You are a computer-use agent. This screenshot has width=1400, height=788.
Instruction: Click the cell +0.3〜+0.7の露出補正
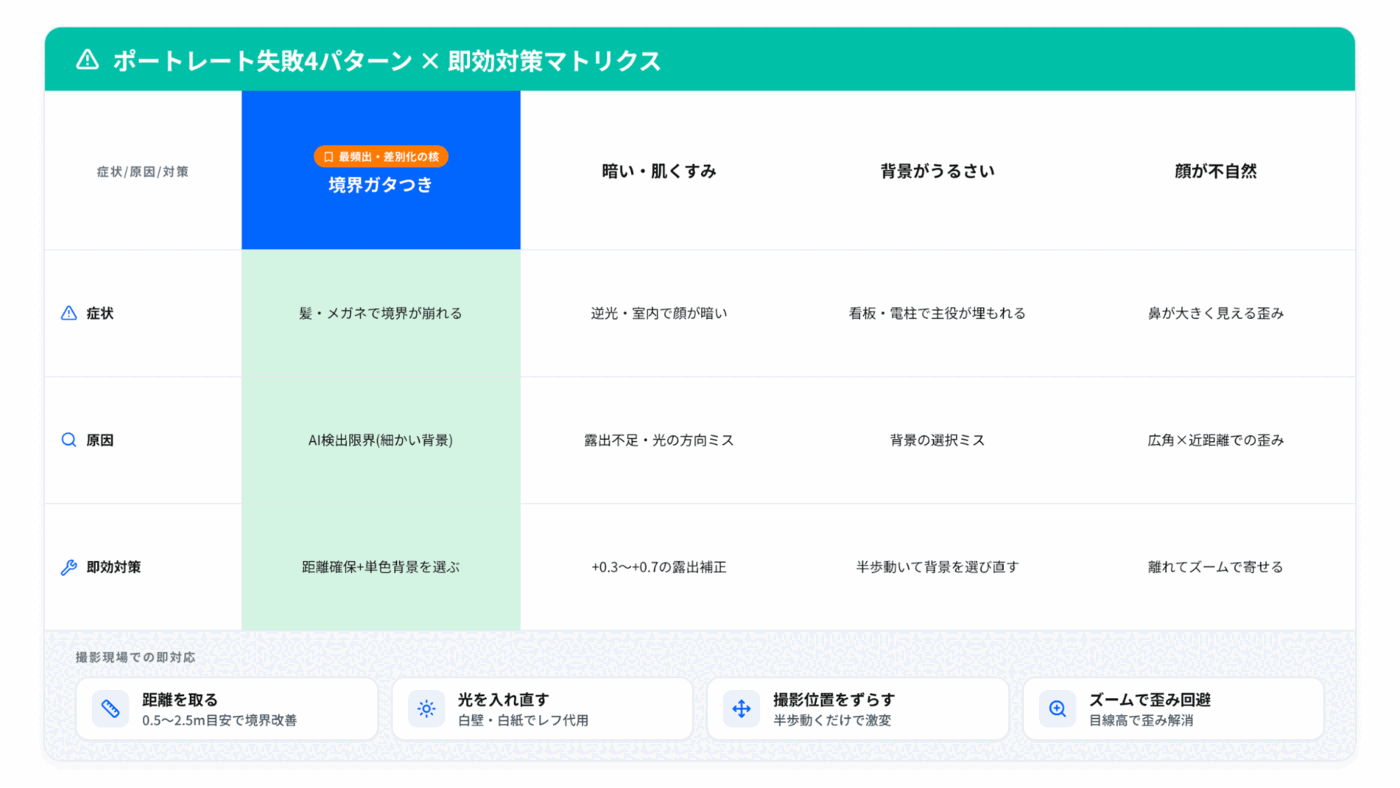pyautogui.click(x=659, y=567)
